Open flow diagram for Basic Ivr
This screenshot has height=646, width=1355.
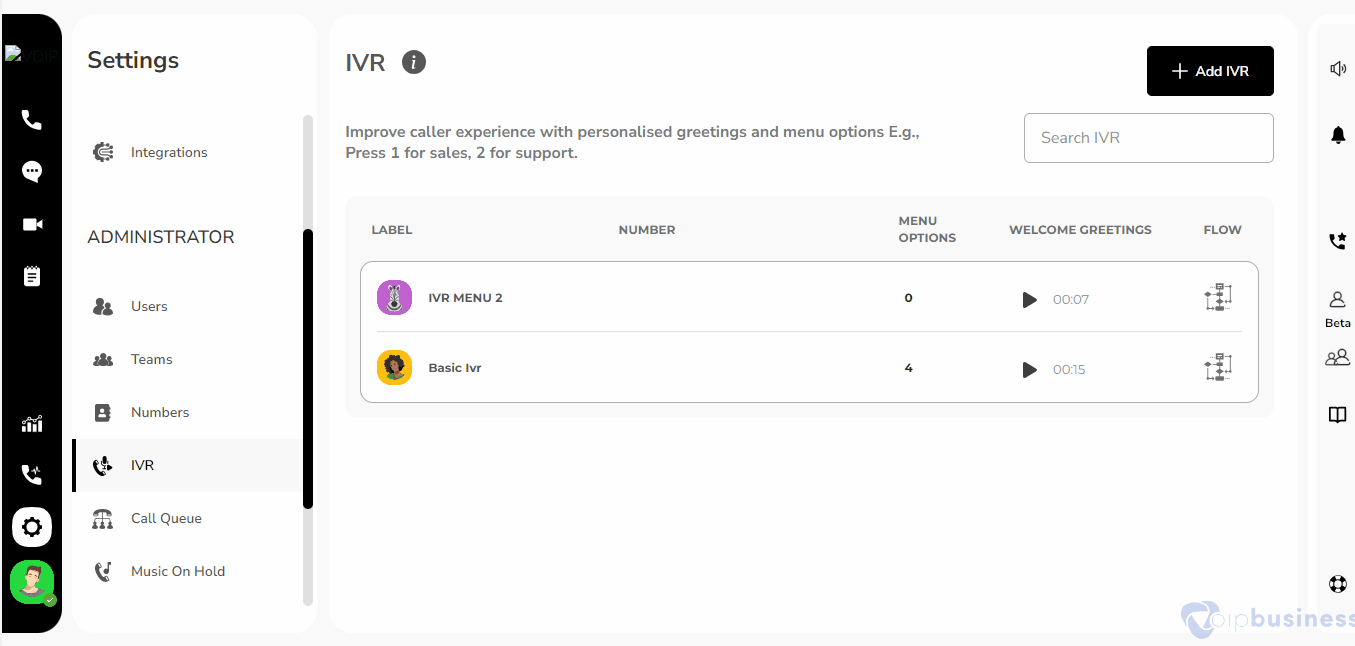point(1218,368)
